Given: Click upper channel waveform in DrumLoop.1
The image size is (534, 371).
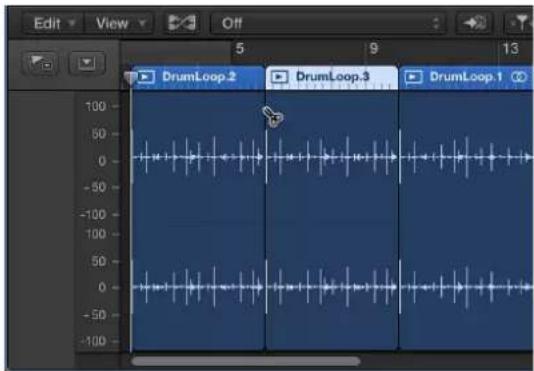Looking at the screenshot, I should pos(466,157).
